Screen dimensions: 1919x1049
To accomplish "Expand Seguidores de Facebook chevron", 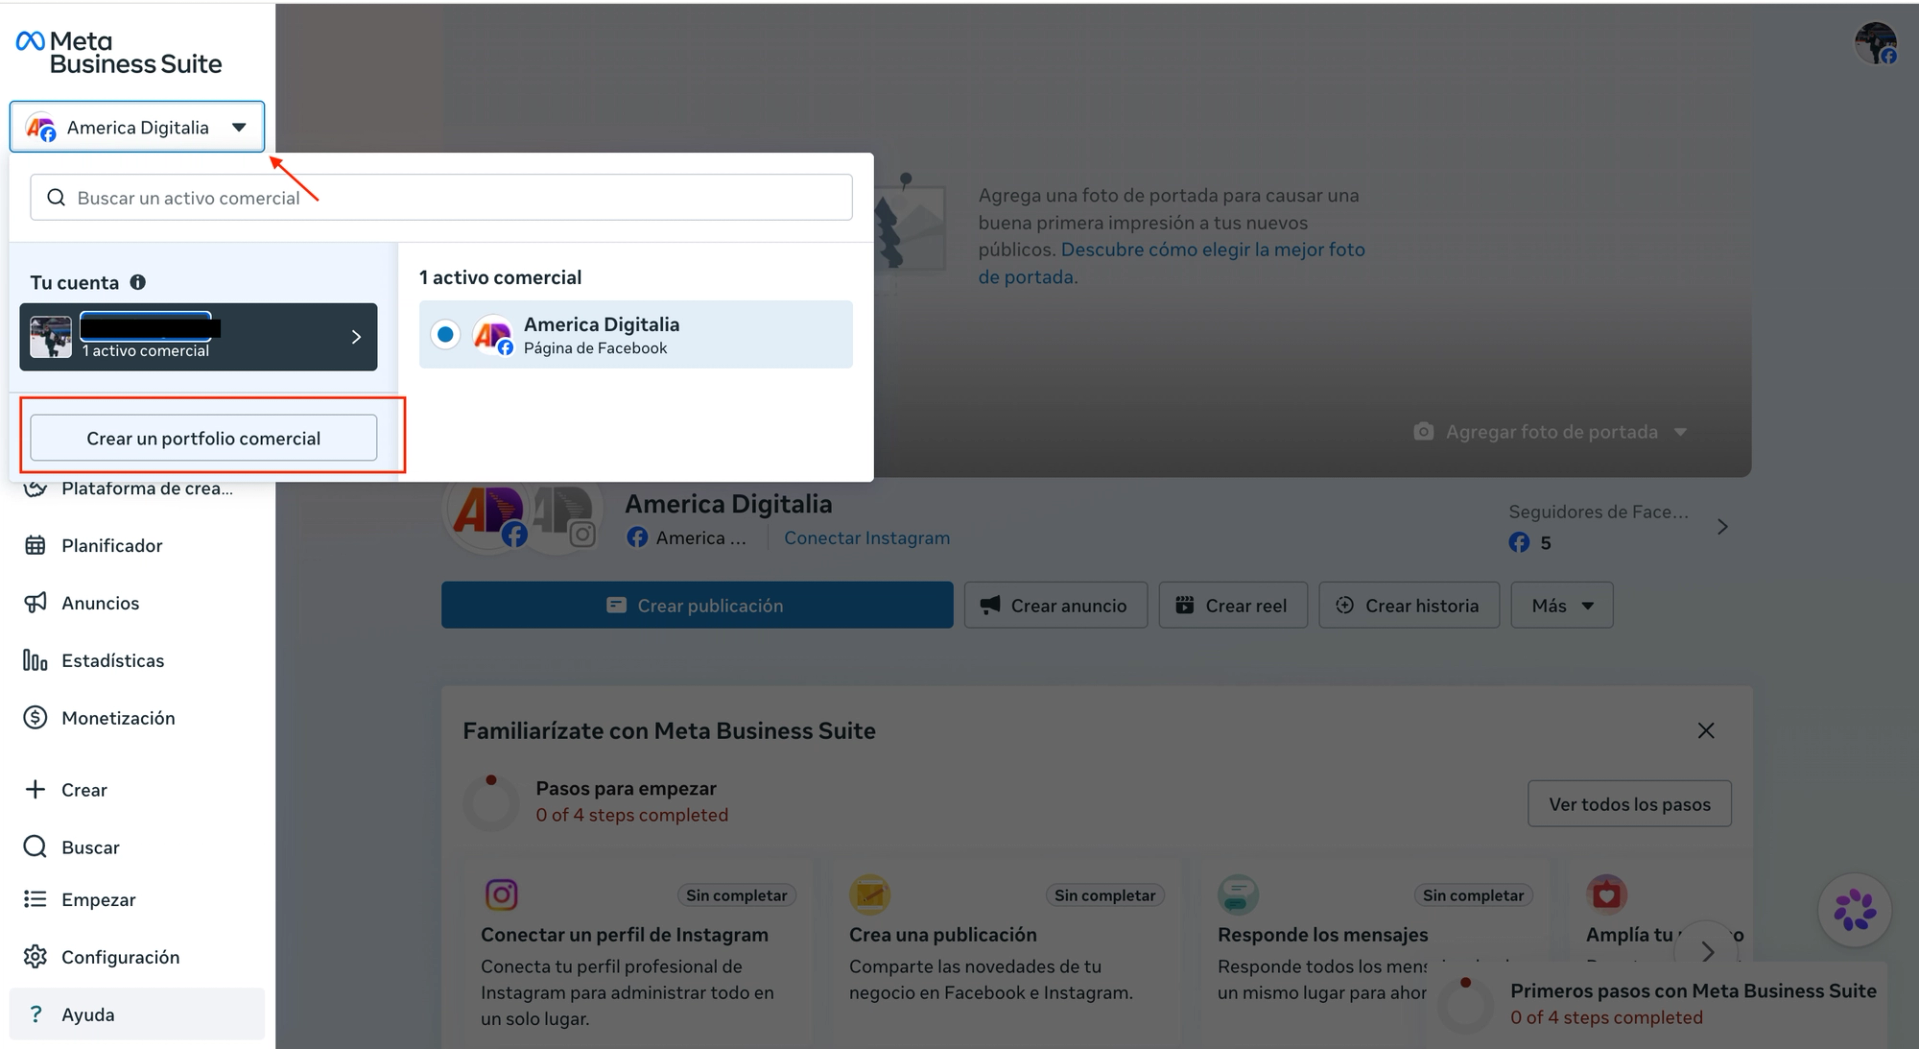I will 1722,527.
